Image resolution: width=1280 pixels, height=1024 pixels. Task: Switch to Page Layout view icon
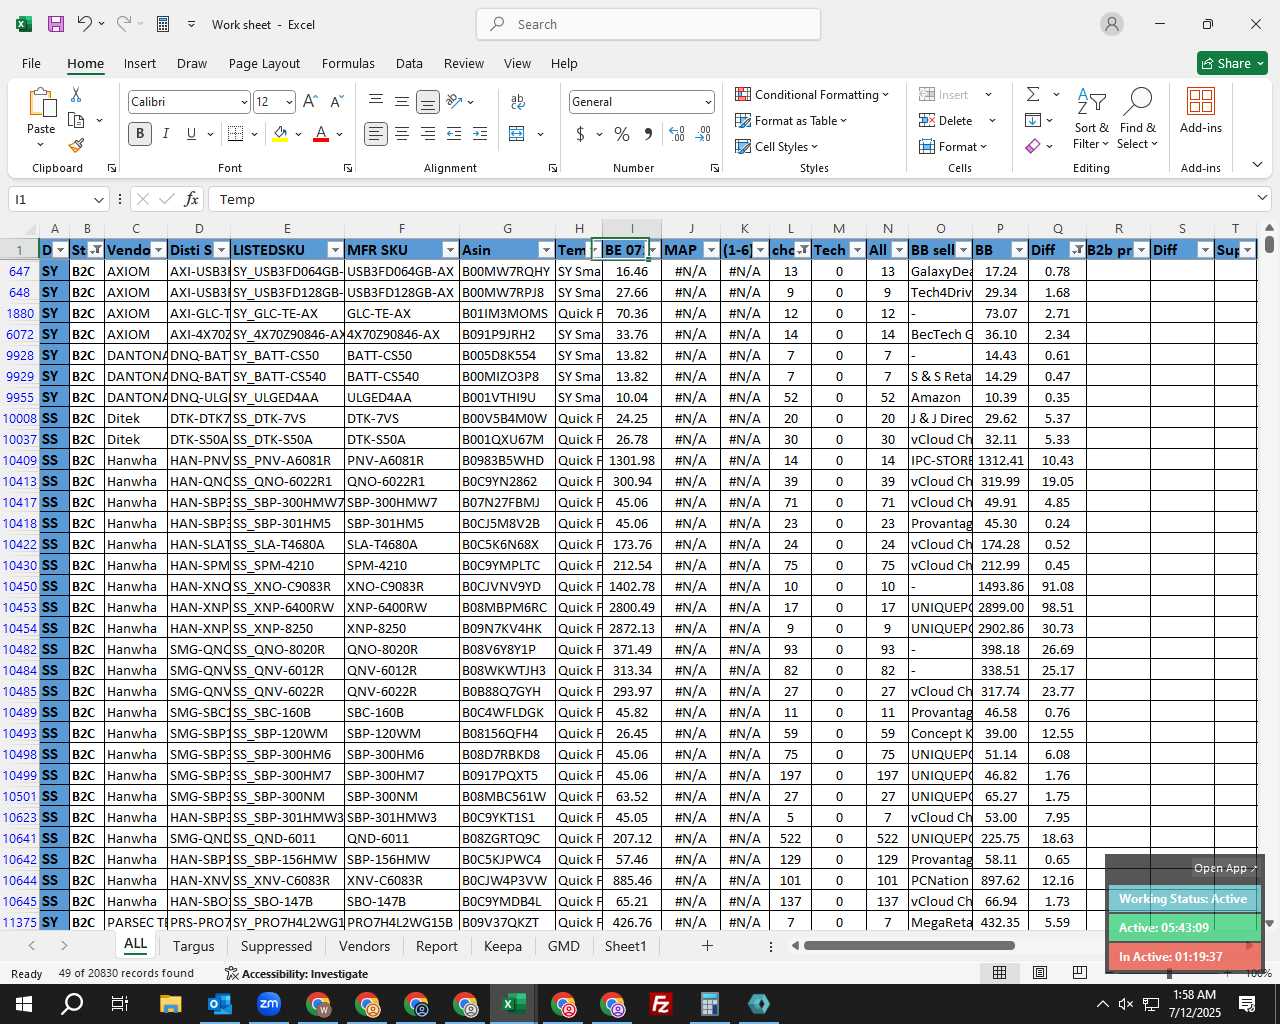1040,973
